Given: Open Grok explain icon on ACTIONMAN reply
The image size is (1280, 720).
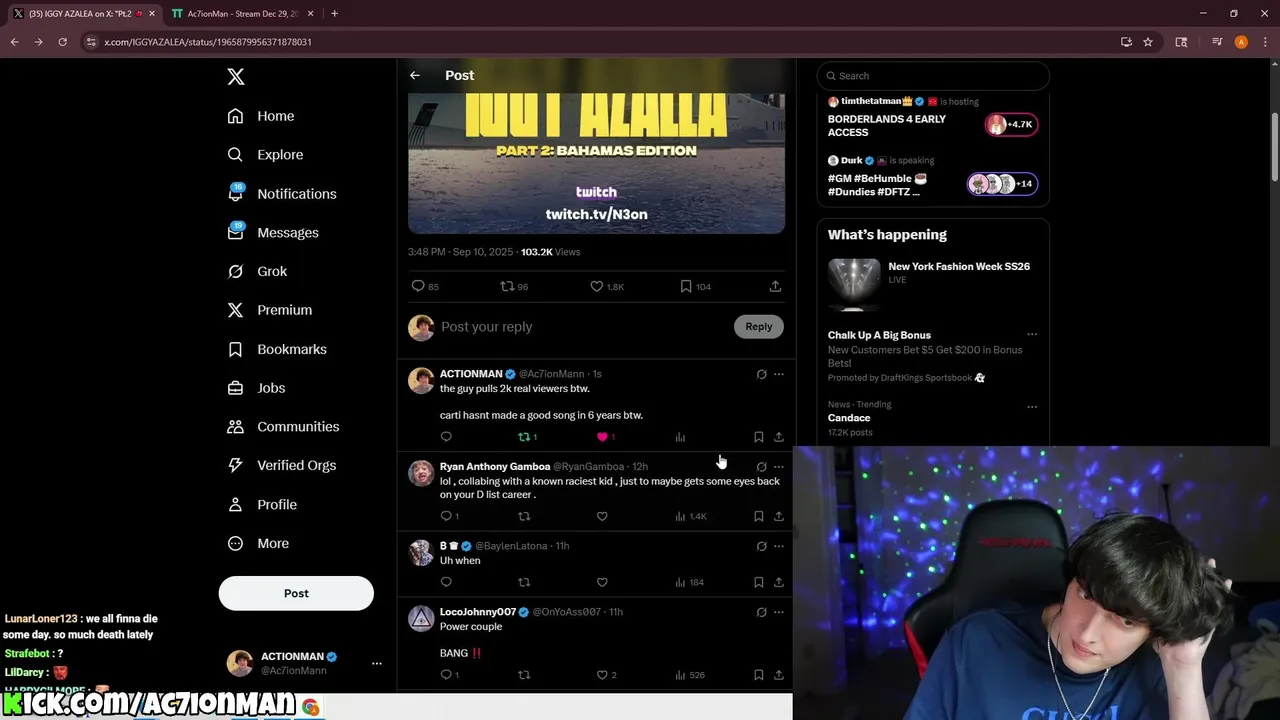Looking at the screenshot, I should click(x=761, y=374).
